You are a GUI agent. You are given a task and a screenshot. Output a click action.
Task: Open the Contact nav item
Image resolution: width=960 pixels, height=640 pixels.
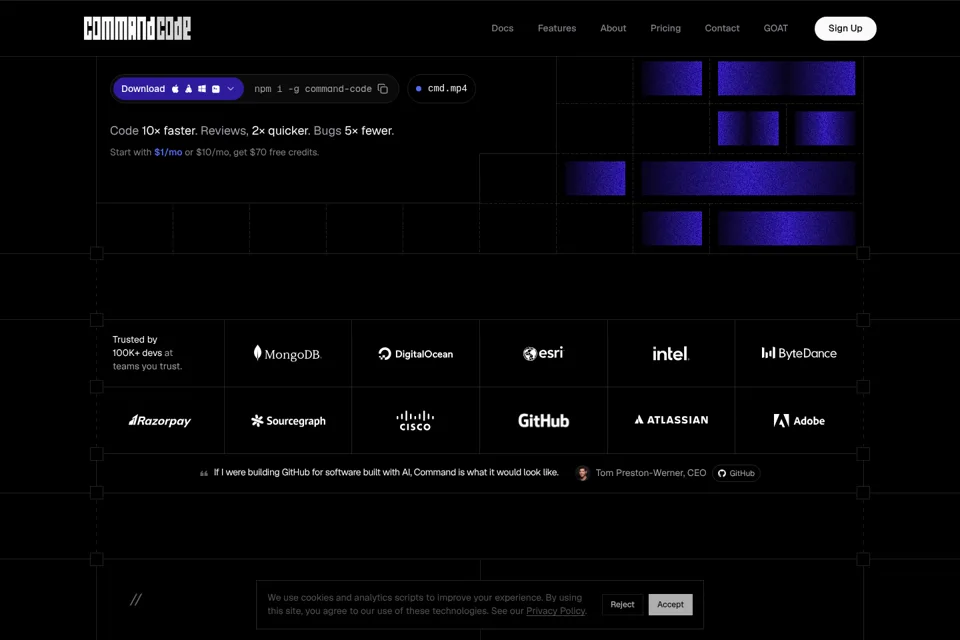pos(722,28)
